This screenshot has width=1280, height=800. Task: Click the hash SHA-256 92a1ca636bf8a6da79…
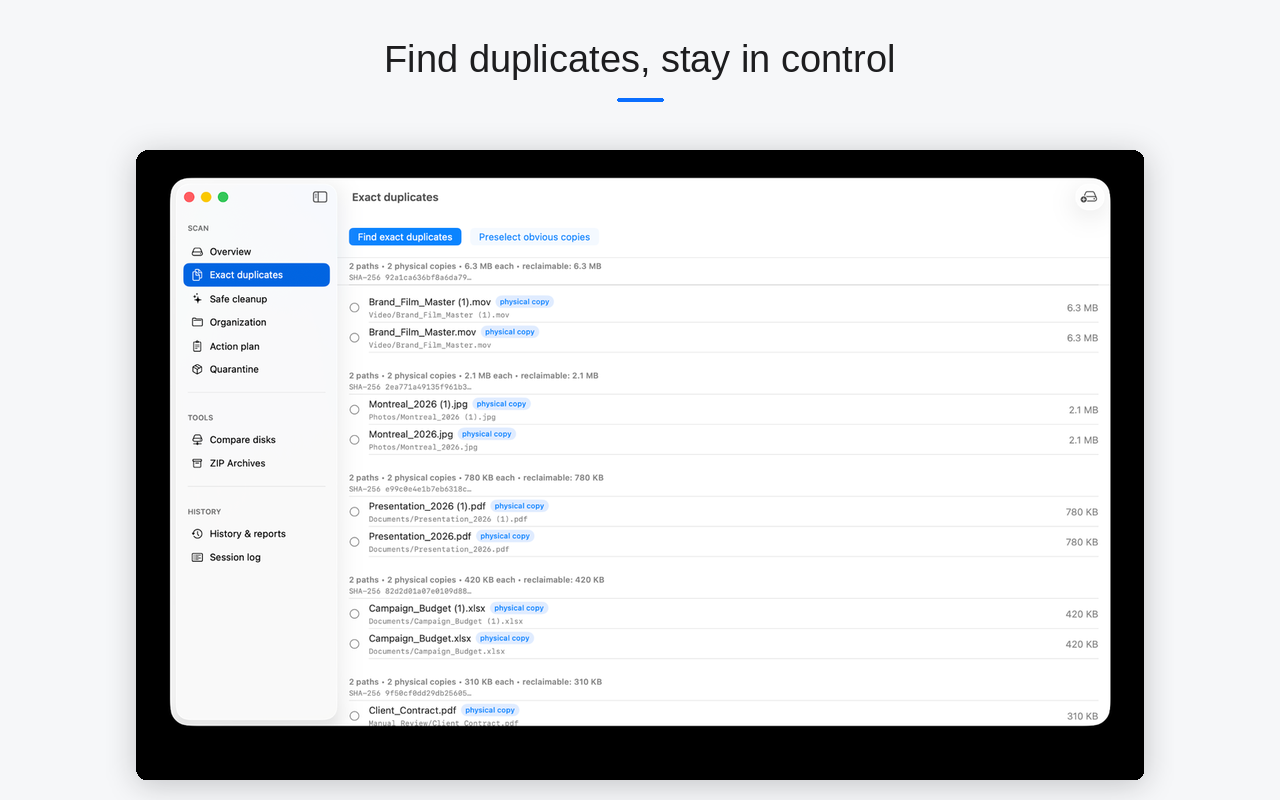[x=410, y=277]
